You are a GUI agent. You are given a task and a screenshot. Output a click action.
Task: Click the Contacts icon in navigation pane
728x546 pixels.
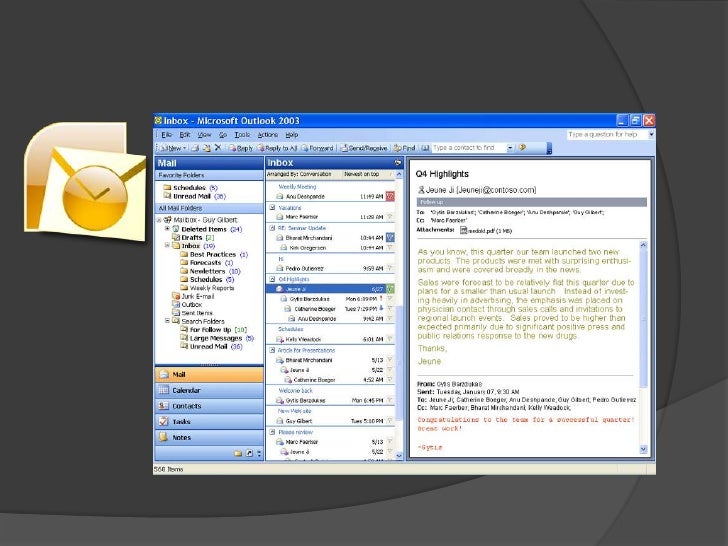(x=163, y=406)
